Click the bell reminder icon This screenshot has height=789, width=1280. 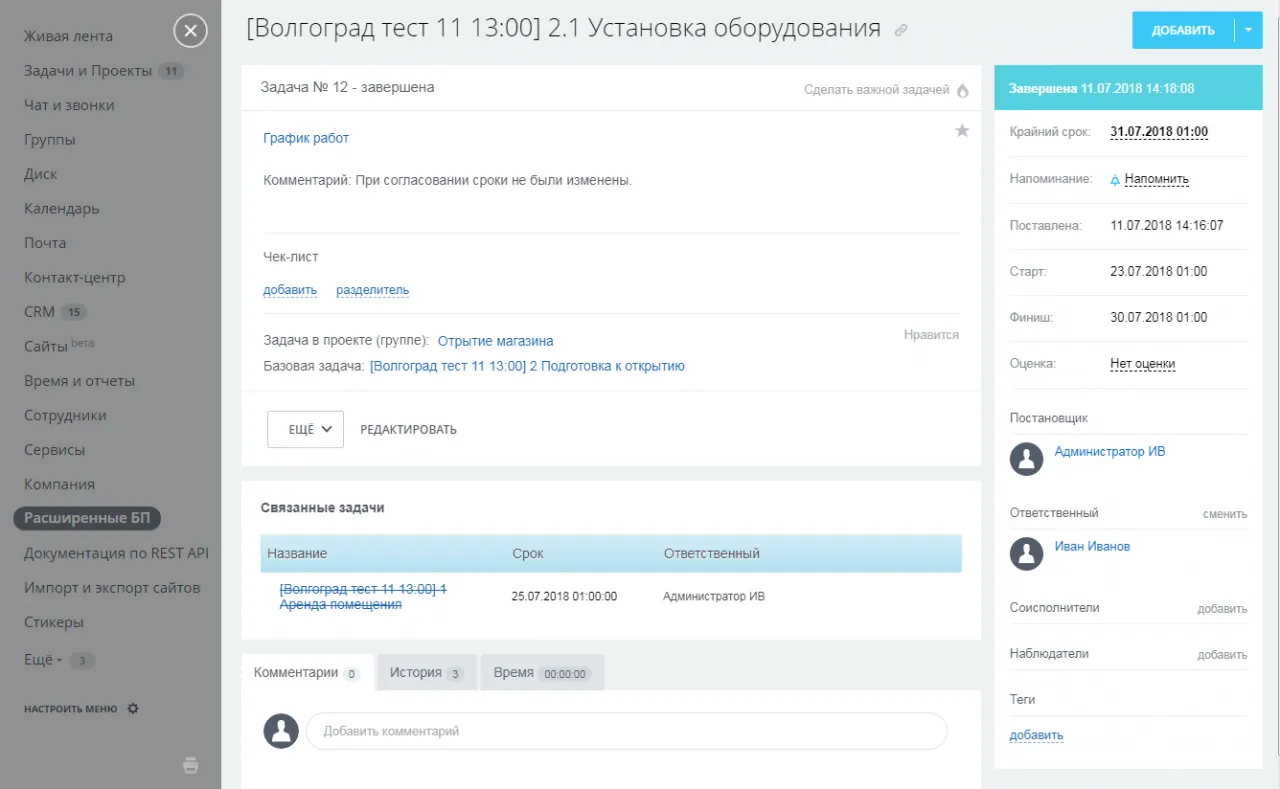click(x=1116, y=180)
